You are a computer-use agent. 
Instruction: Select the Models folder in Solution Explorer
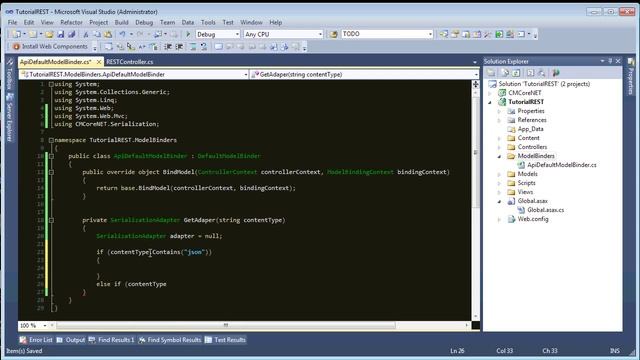click(527, 174)
